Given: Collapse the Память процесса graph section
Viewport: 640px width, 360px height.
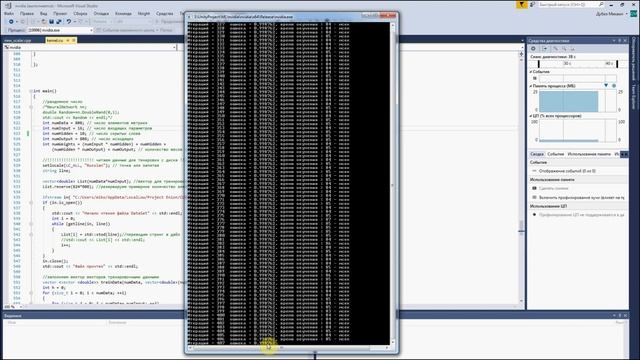Looking at the screenshot, I should coord(531,86).
